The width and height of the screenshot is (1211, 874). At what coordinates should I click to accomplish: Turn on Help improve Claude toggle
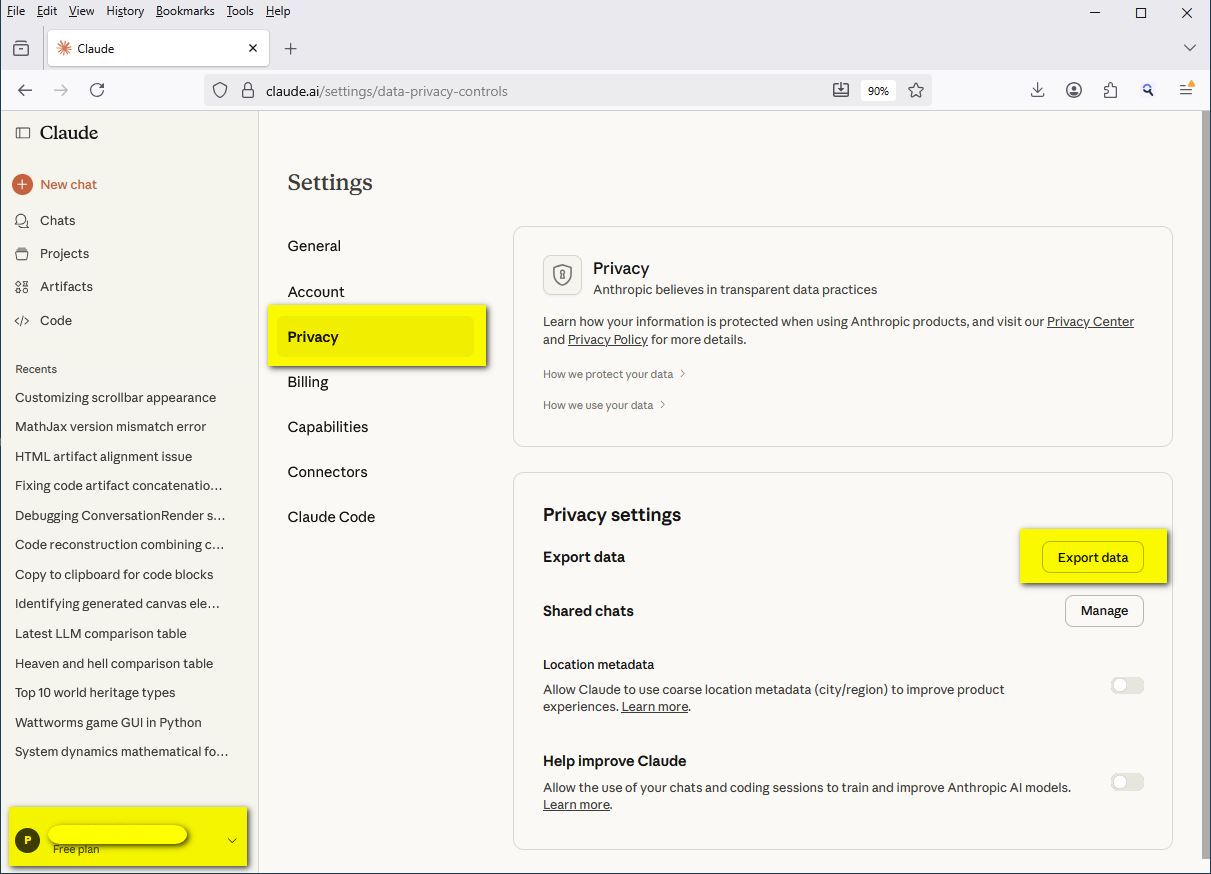pos(1126,782)
